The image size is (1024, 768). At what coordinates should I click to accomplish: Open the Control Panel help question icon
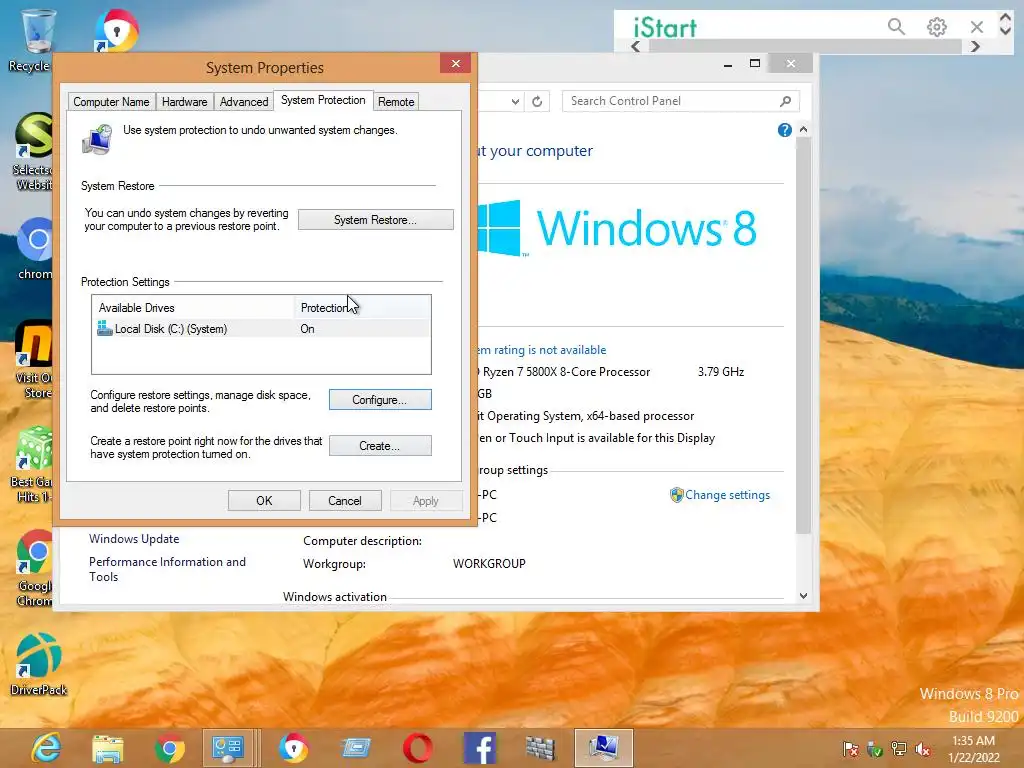pyautogui.click(x=784, y=130)
